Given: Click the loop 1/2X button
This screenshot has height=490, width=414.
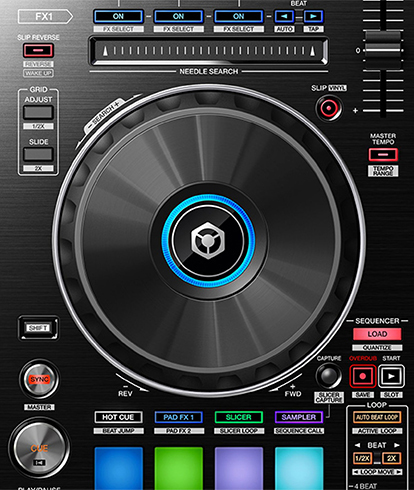Looking at the screenshot, I should pyautogui.click(x=362, y=458).
